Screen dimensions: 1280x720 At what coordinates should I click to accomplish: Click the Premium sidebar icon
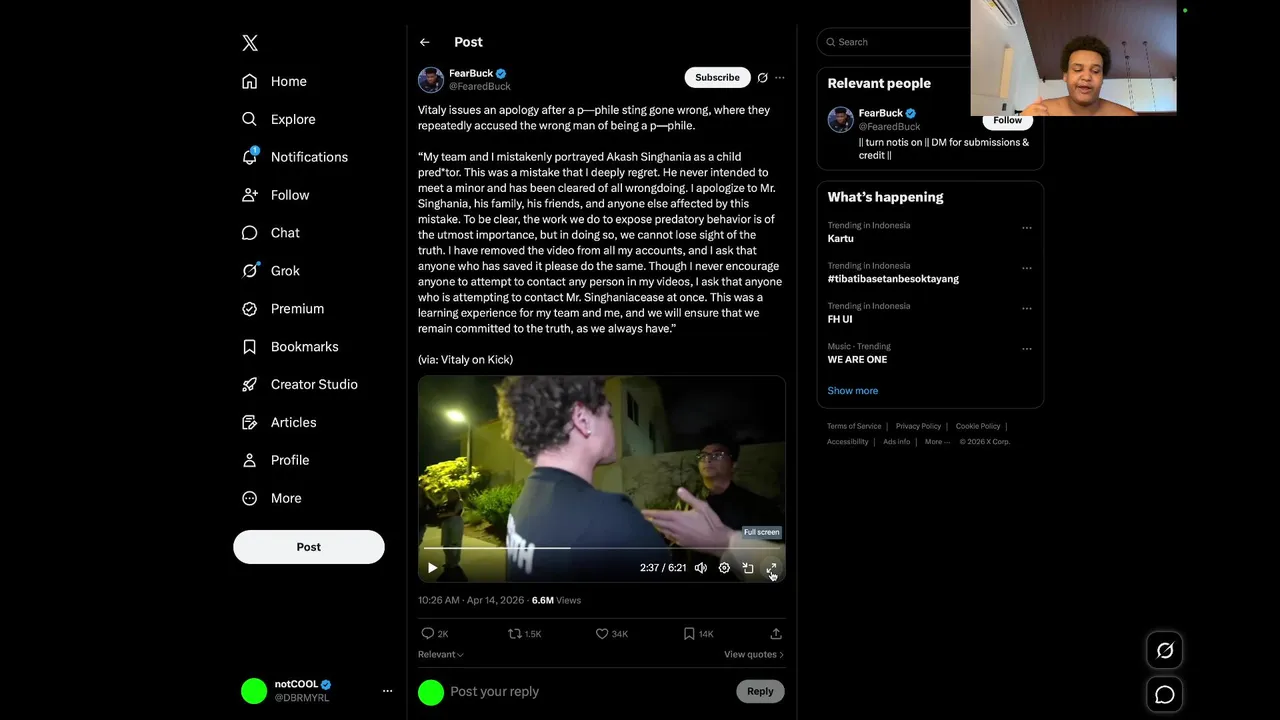click(250, 309)
